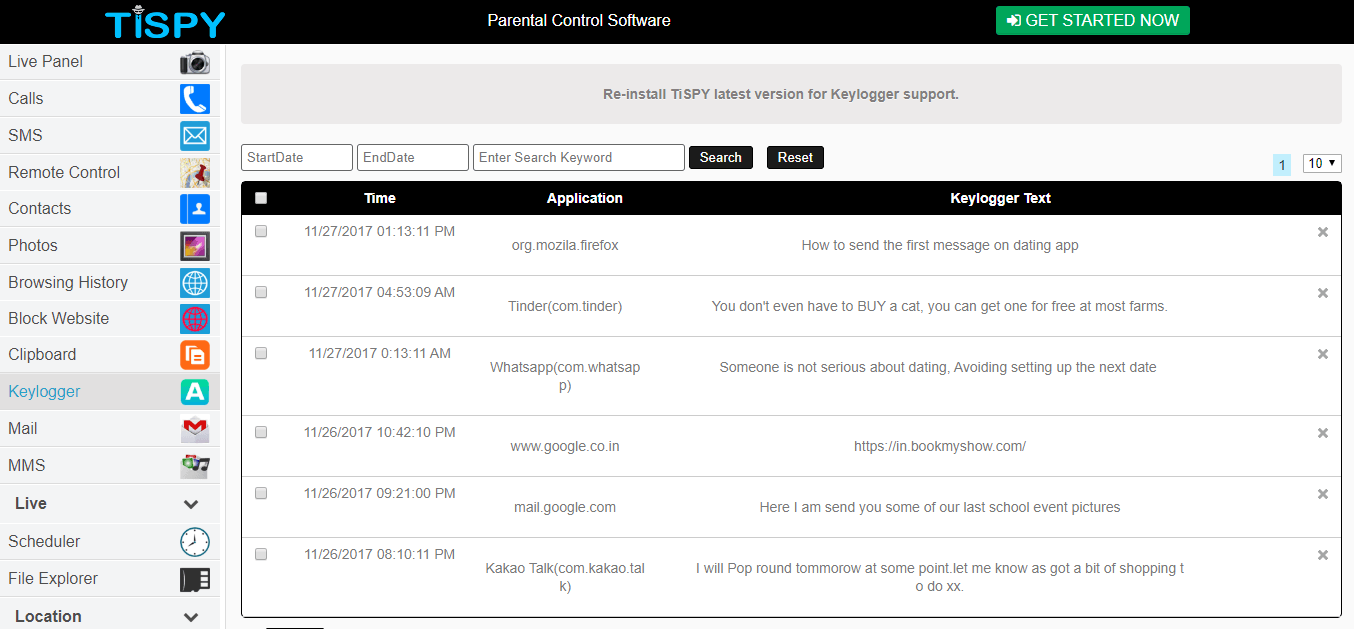
Task: Expand the Location section chevron
Action: [x=191, y=617]
